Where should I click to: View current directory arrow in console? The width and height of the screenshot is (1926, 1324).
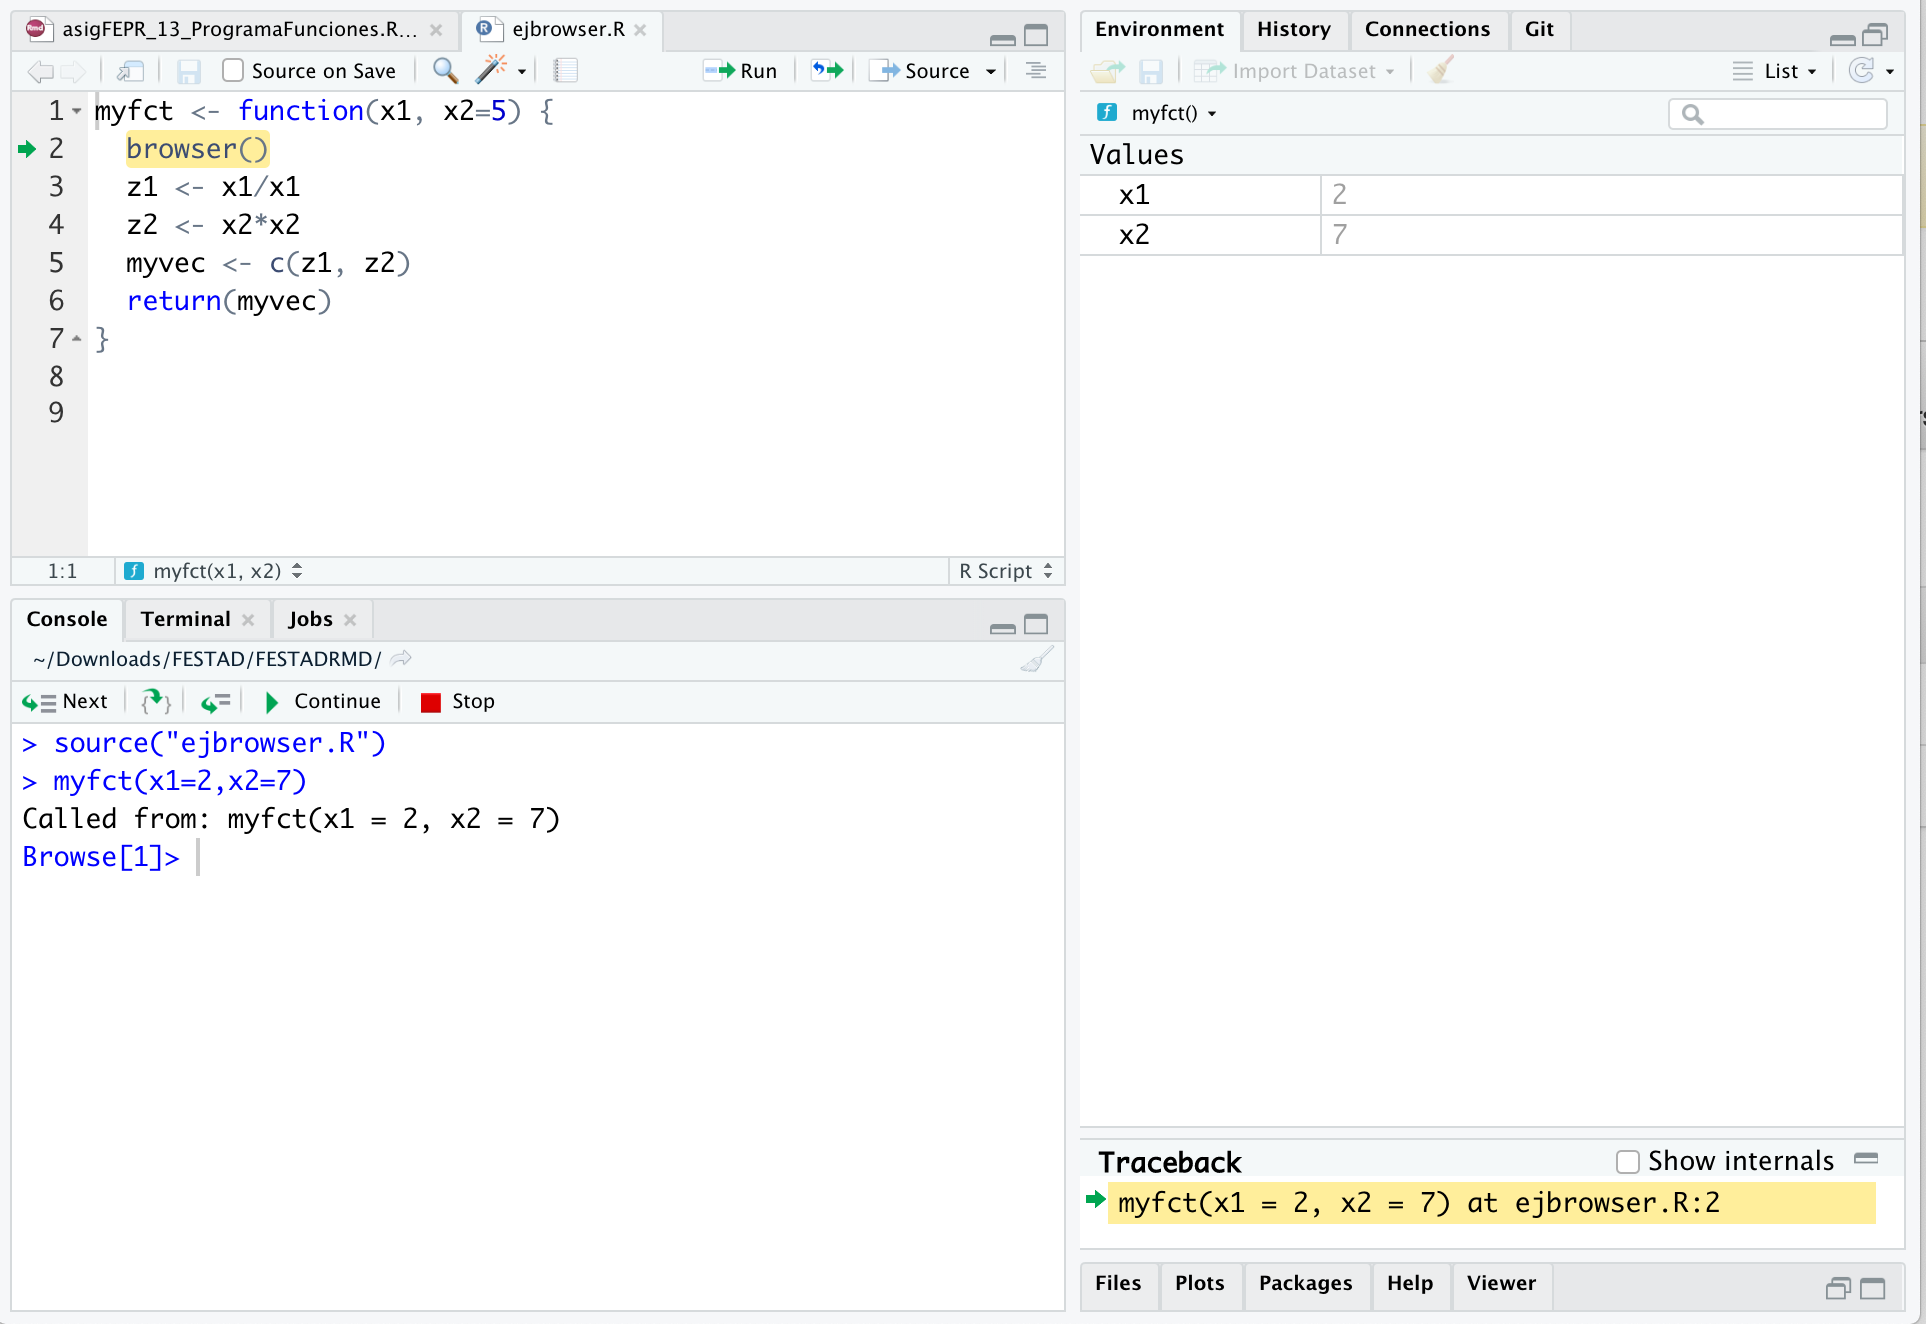[401, 659]
